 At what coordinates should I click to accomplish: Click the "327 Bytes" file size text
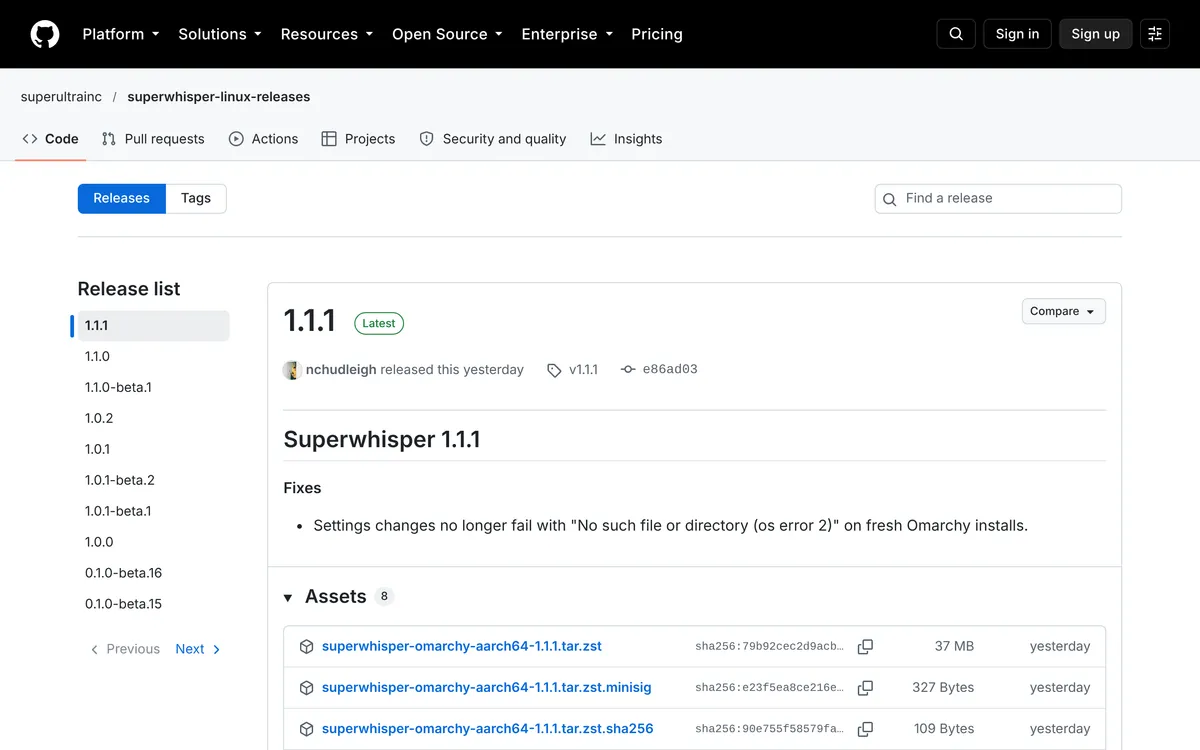pyautogui.click(x=943, y=688)
